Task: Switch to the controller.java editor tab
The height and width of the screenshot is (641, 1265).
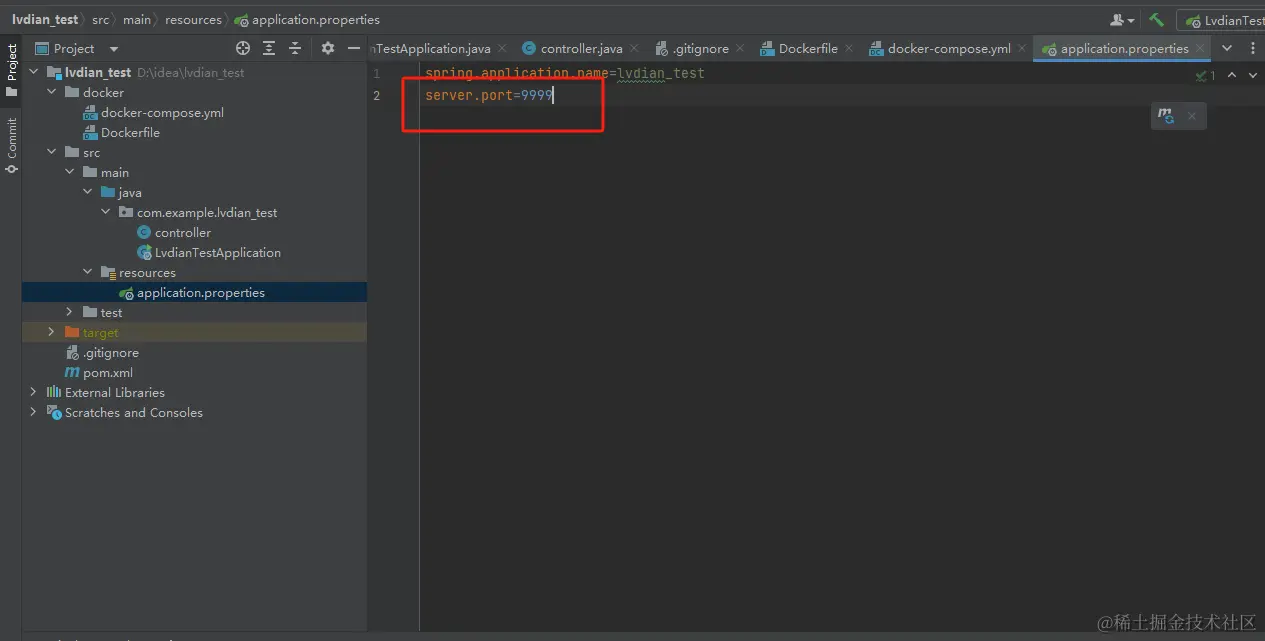Action: (581, 48)
